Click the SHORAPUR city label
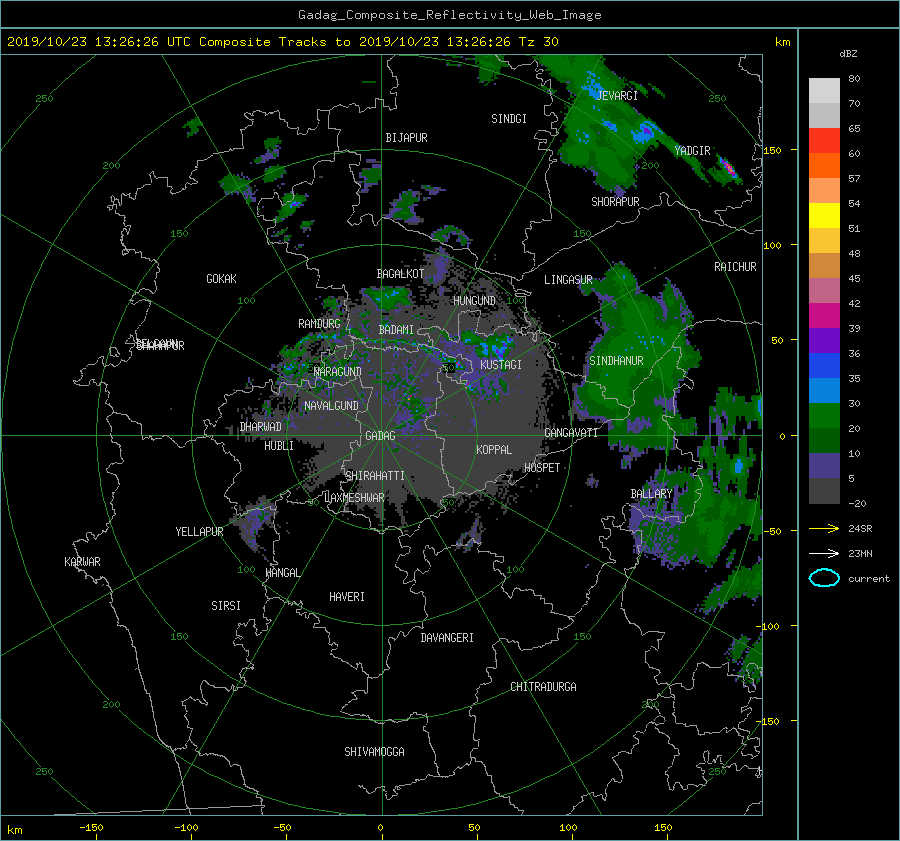Screen dimensions: 900x841 615,202
